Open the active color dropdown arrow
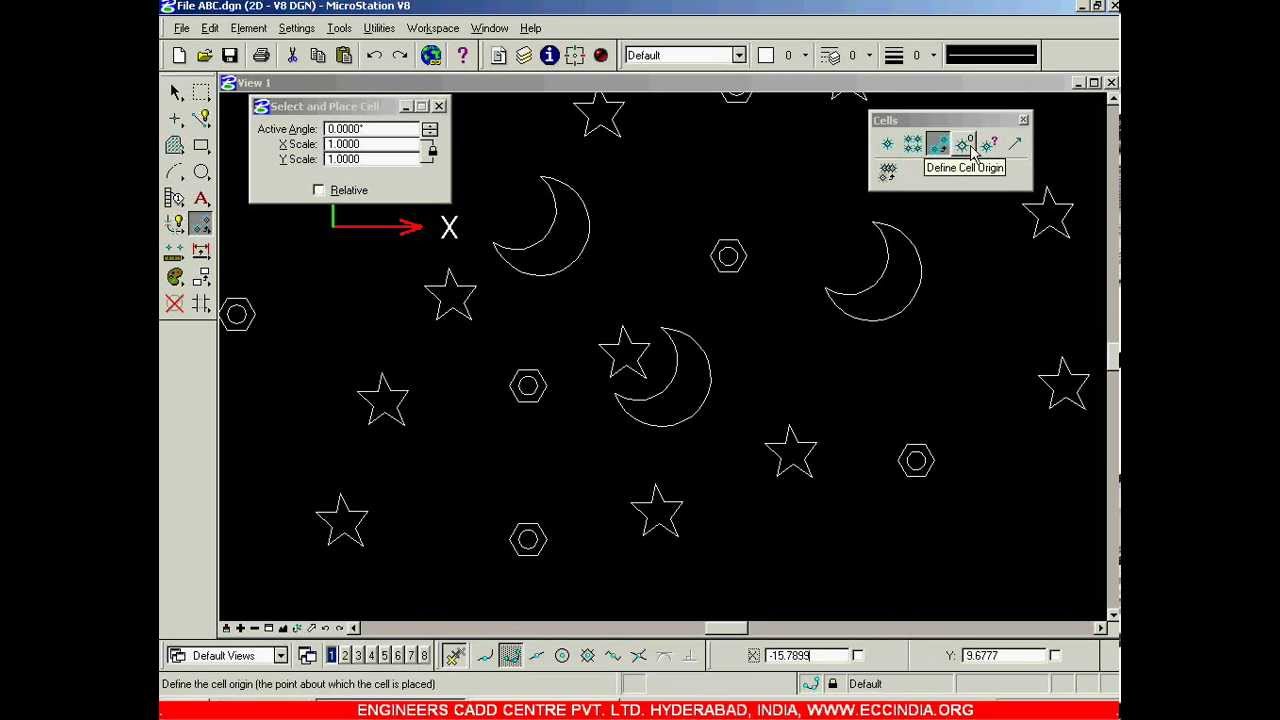 806,55
